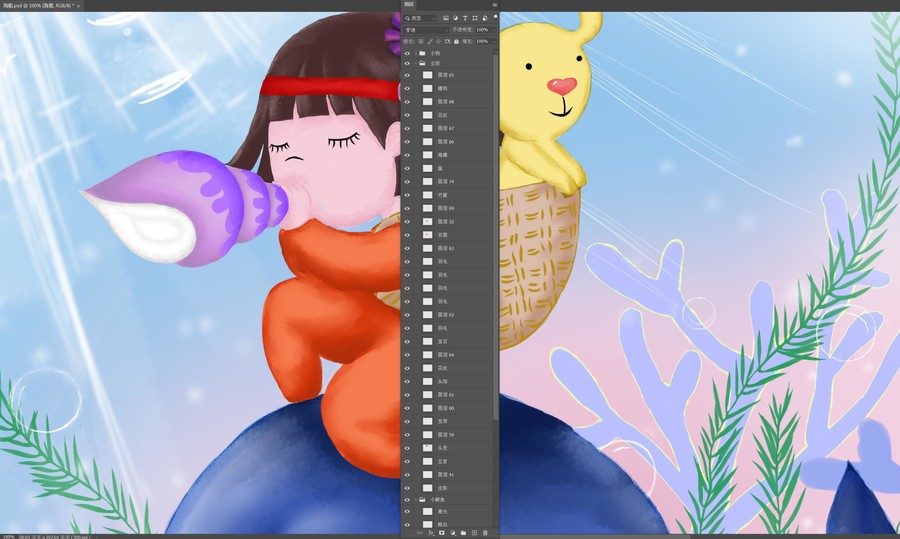This screenshot has width=900, height=539.
Task: Click prevent artboard auto-nesting lock icon
Action: tap(447, 41)
